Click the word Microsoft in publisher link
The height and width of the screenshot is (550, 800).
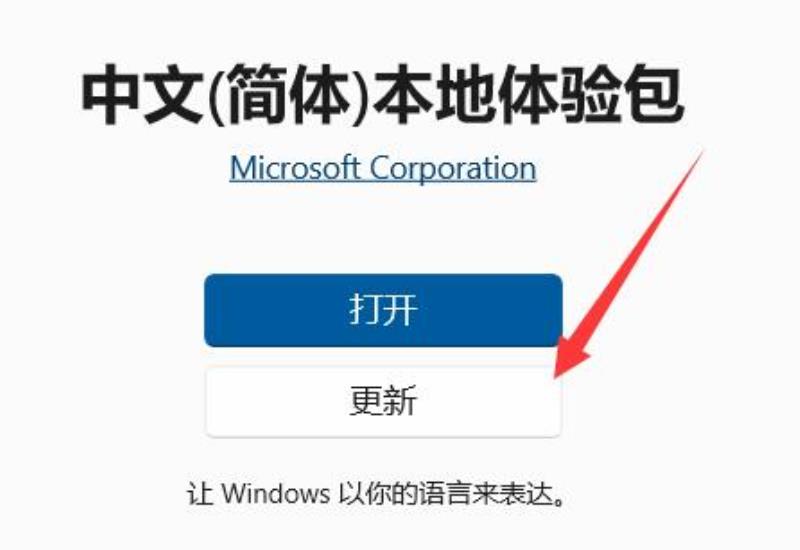(x=295, y=167)
